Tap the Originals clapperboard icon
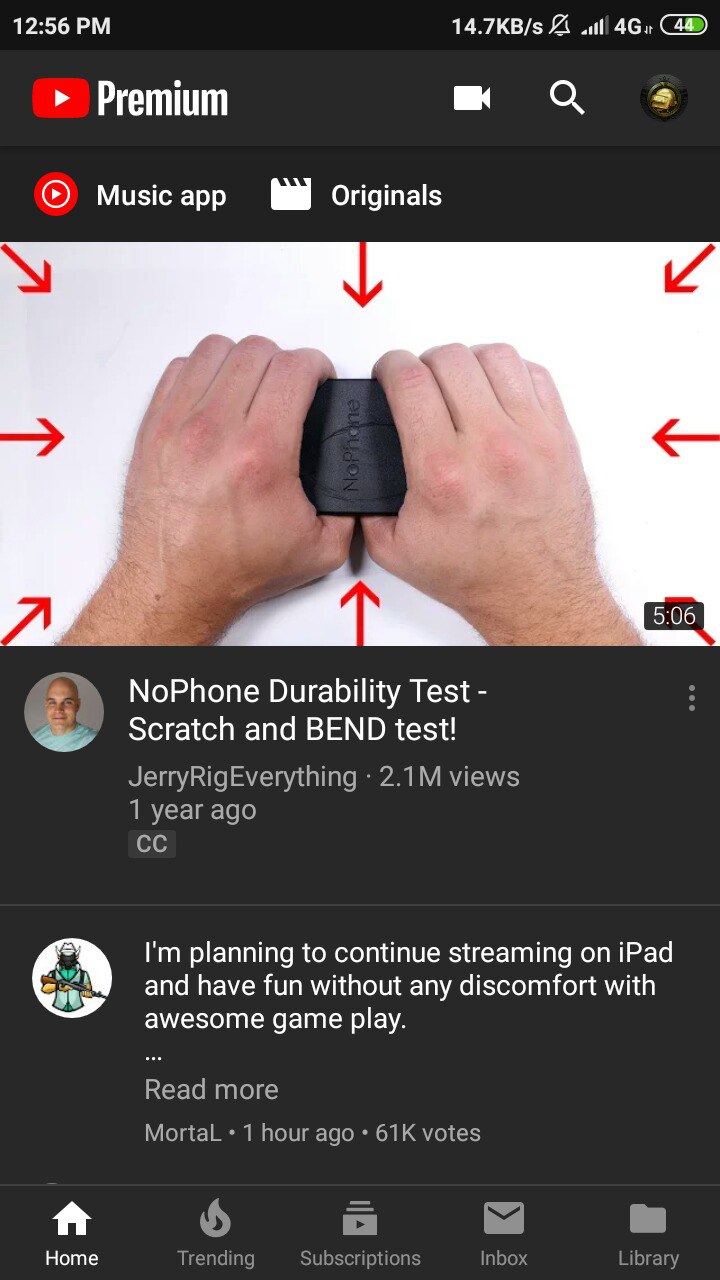 (x=291, y=194)
